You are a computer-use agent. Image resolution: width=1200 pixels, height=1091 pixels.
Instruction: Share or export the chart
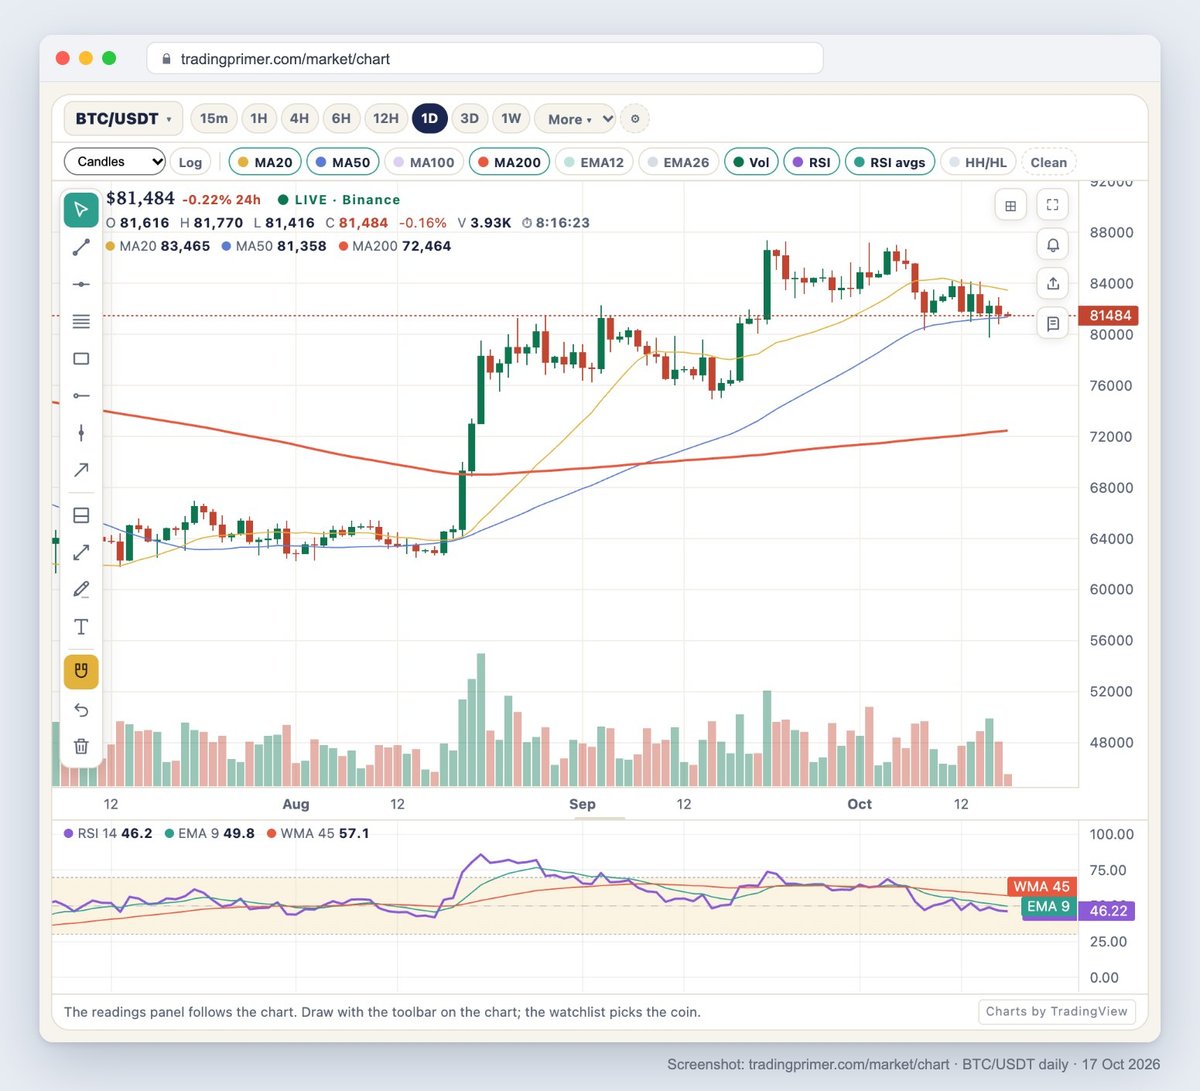coord(1053,284)
